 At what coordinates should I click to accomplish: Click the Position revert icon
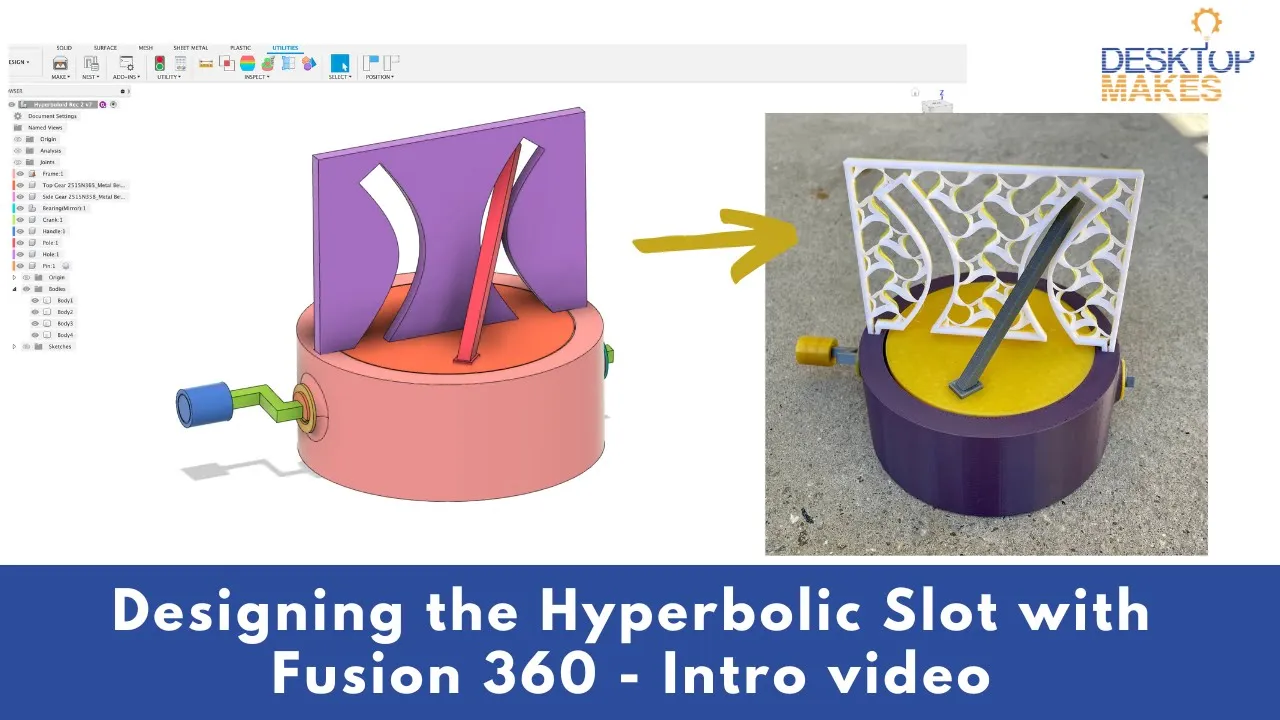coord(391,63)
